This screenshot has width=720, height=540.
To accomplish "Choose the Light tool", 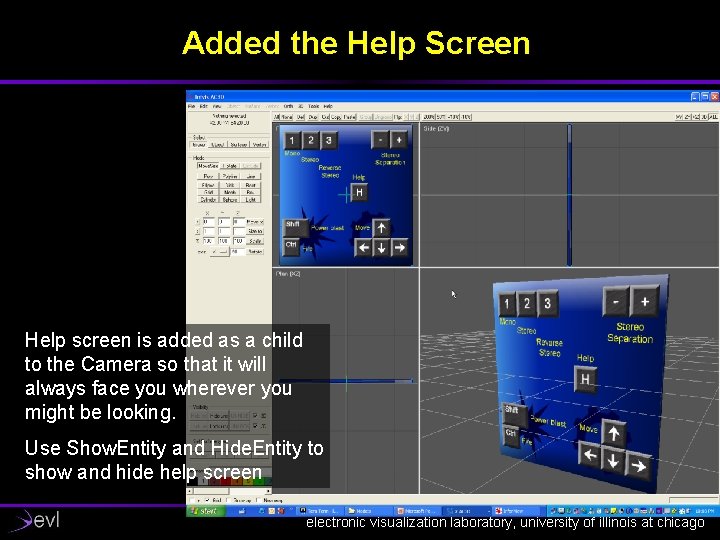I will 251,200.
